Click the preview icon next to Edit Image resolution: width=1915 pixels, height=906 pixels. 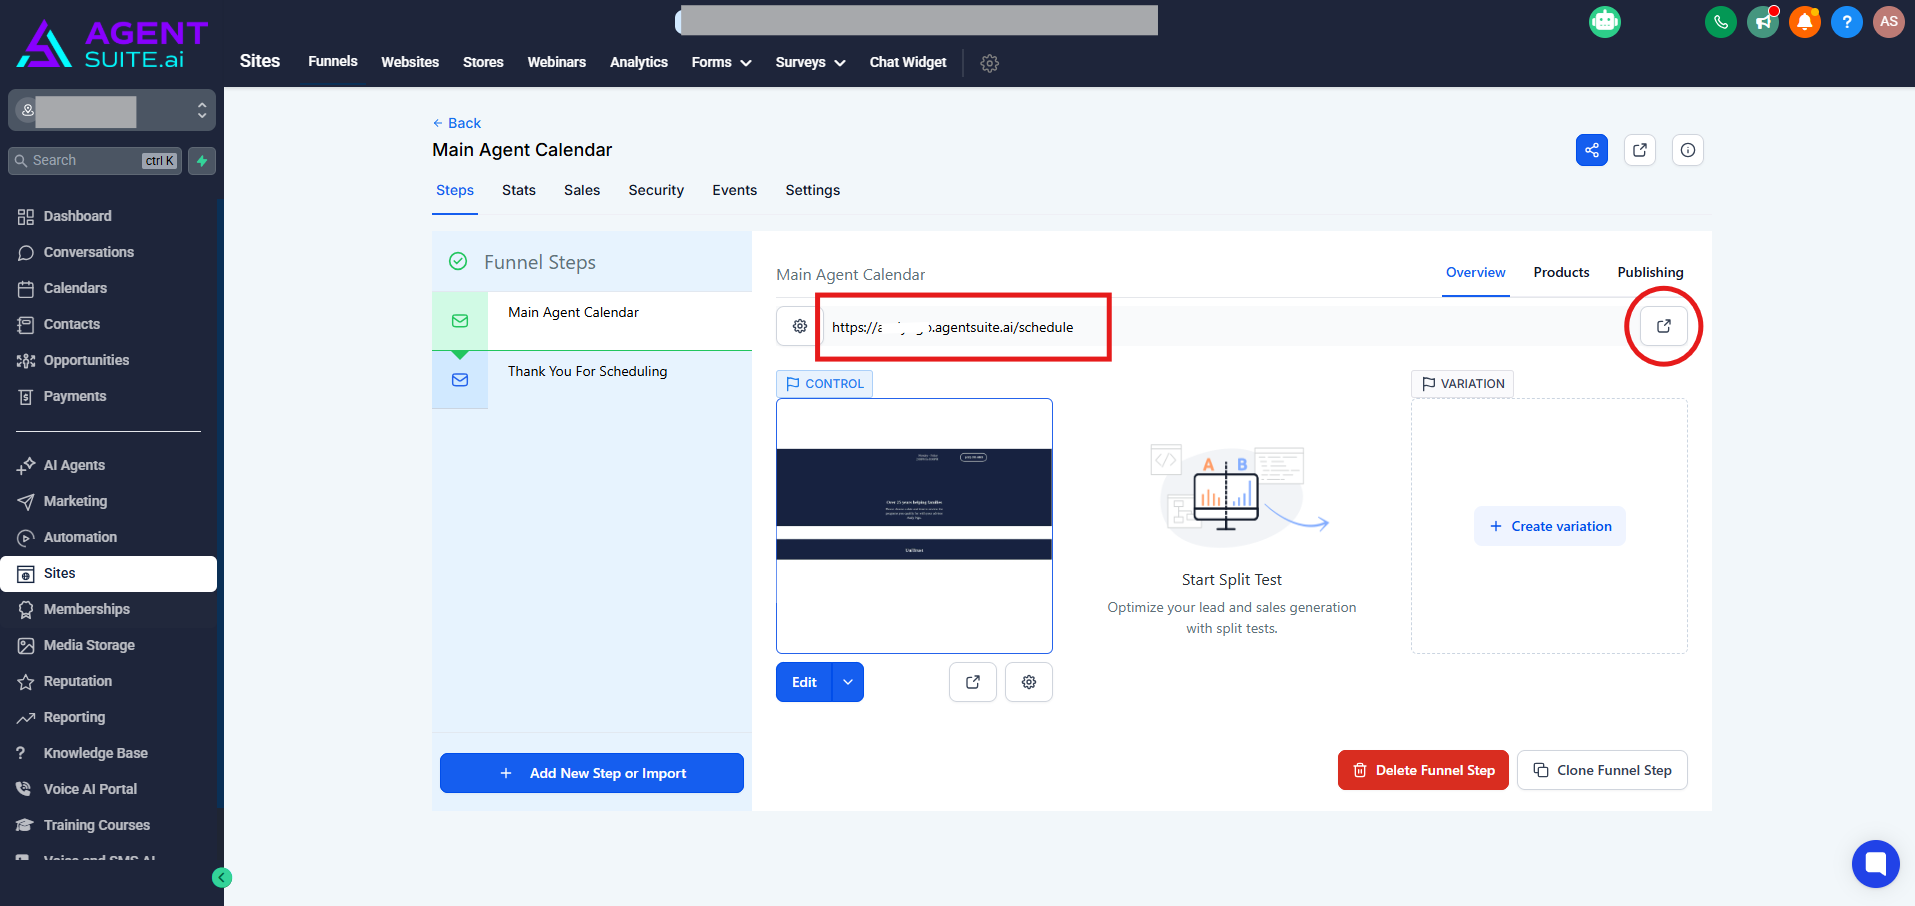tap(973, 682)
